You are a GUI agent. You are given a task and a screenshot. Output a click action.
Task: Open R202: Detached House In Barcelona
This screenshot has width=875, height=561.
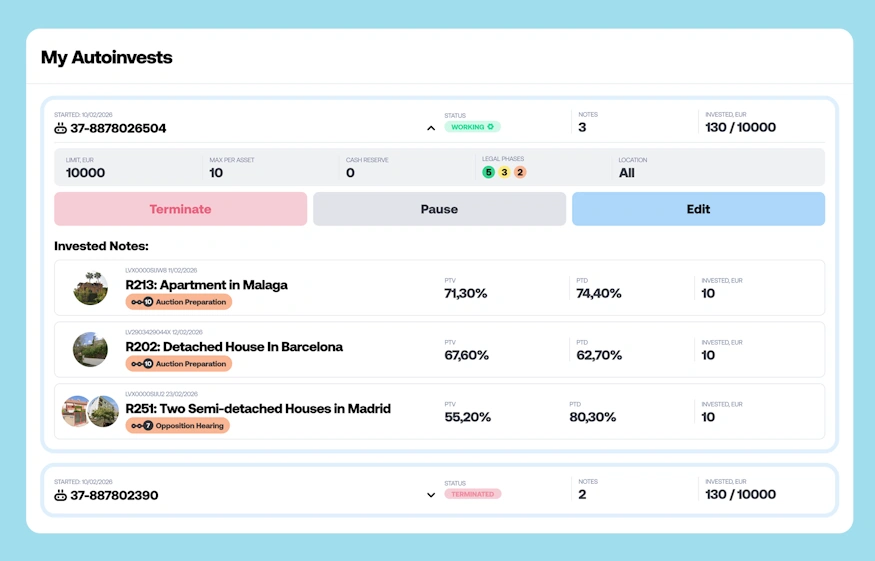[234, 347]
